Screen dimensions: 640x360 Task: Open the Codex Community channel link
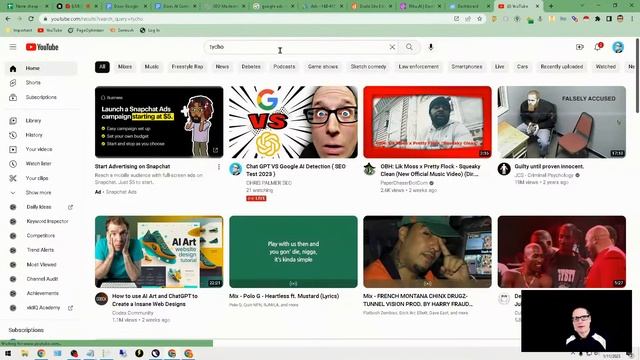click(133, 313)
